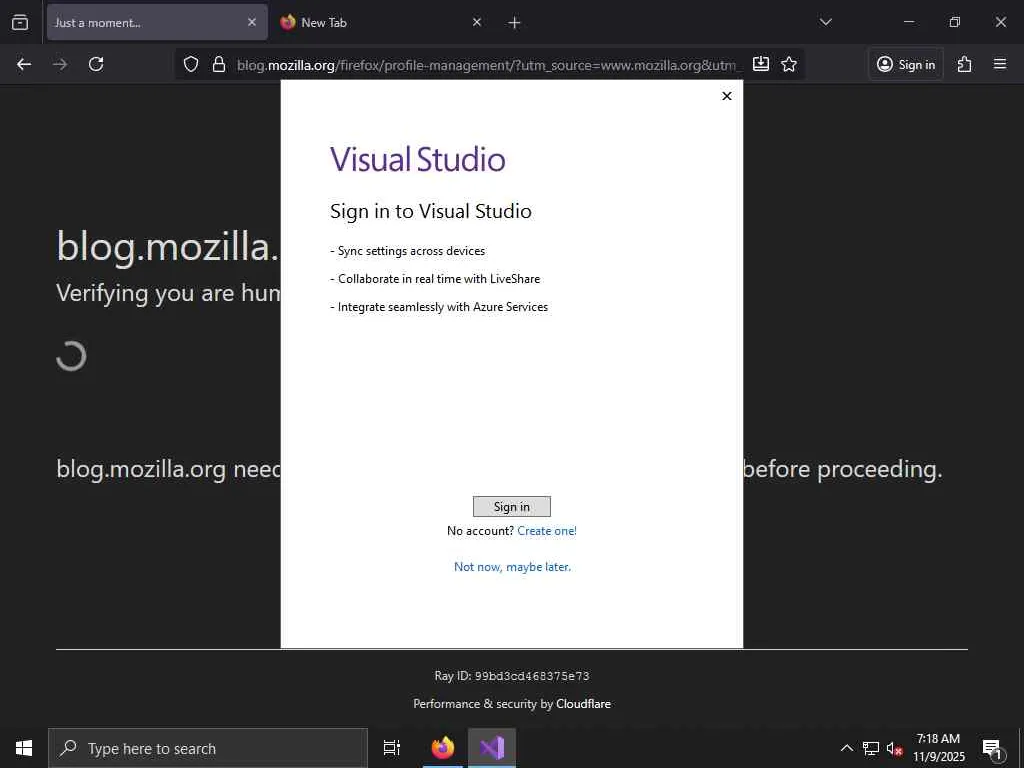Click 'Sync settings across devices' text

coord(411,251)
